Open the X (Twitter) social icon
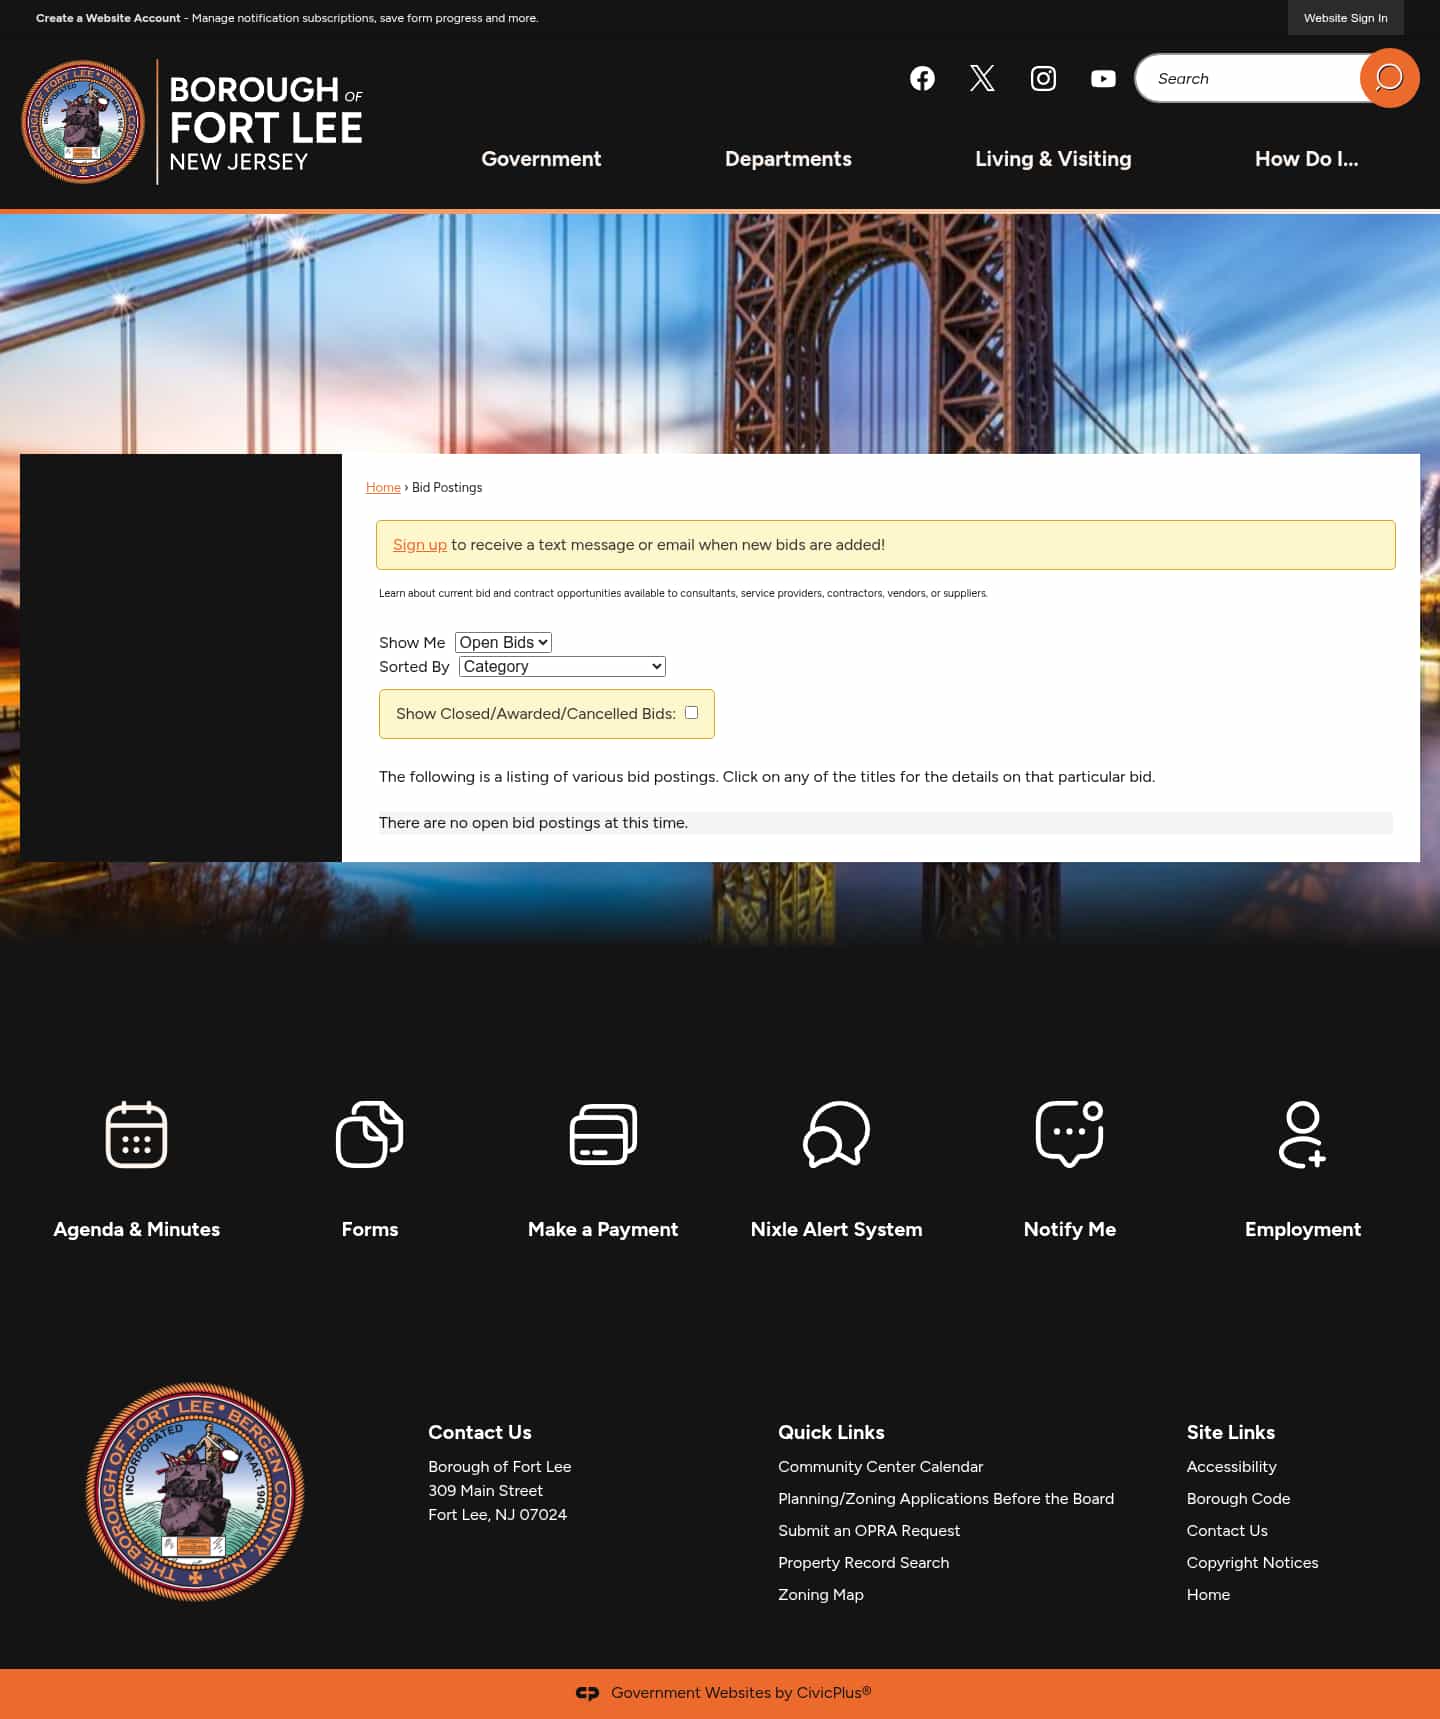 coord(982,78)
